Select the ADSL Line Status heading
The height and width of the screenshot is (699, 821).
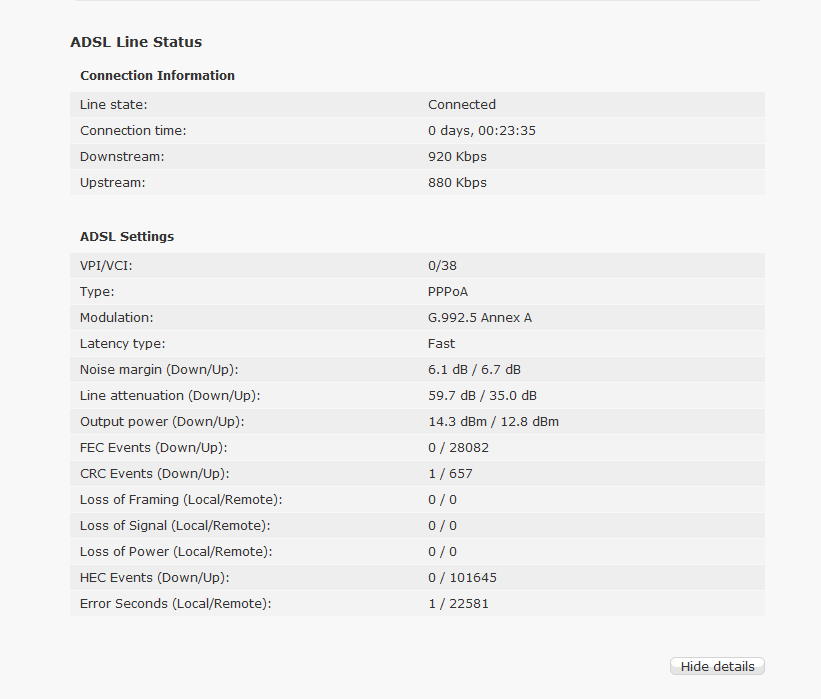click(x=135, y=42)
